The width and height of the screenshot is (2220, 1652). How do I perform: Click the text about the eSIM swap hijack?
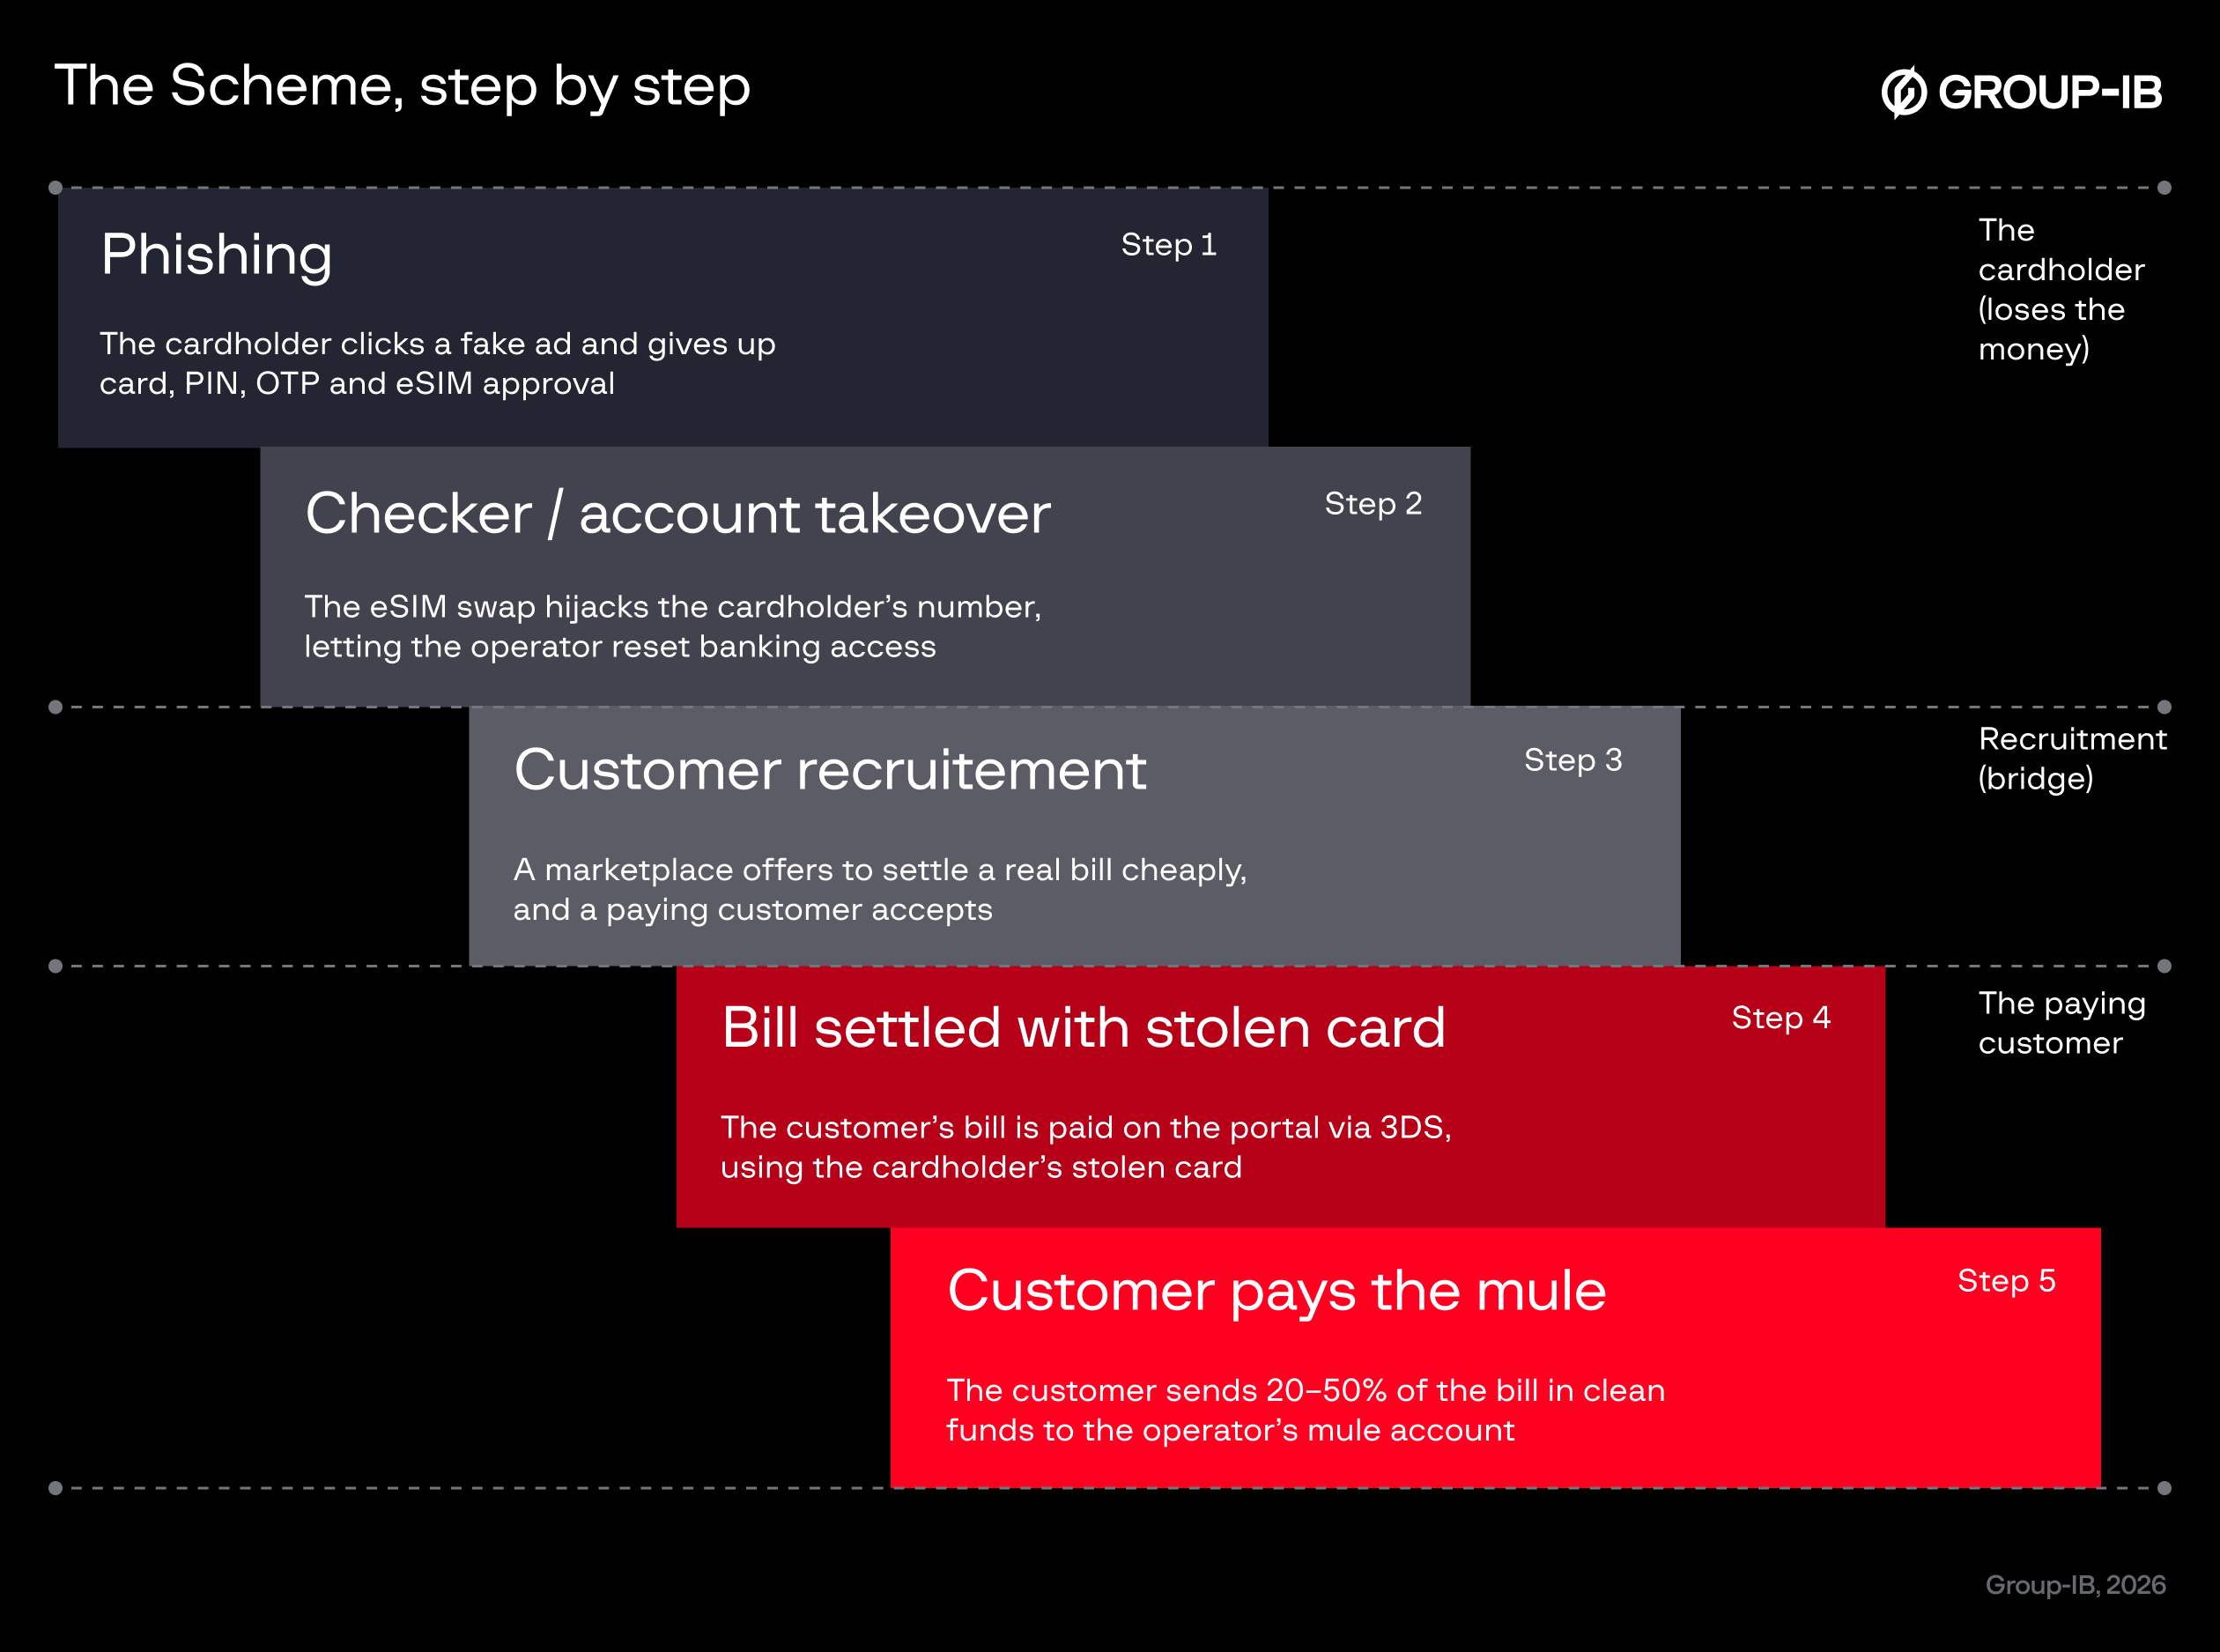pos(673,626)
